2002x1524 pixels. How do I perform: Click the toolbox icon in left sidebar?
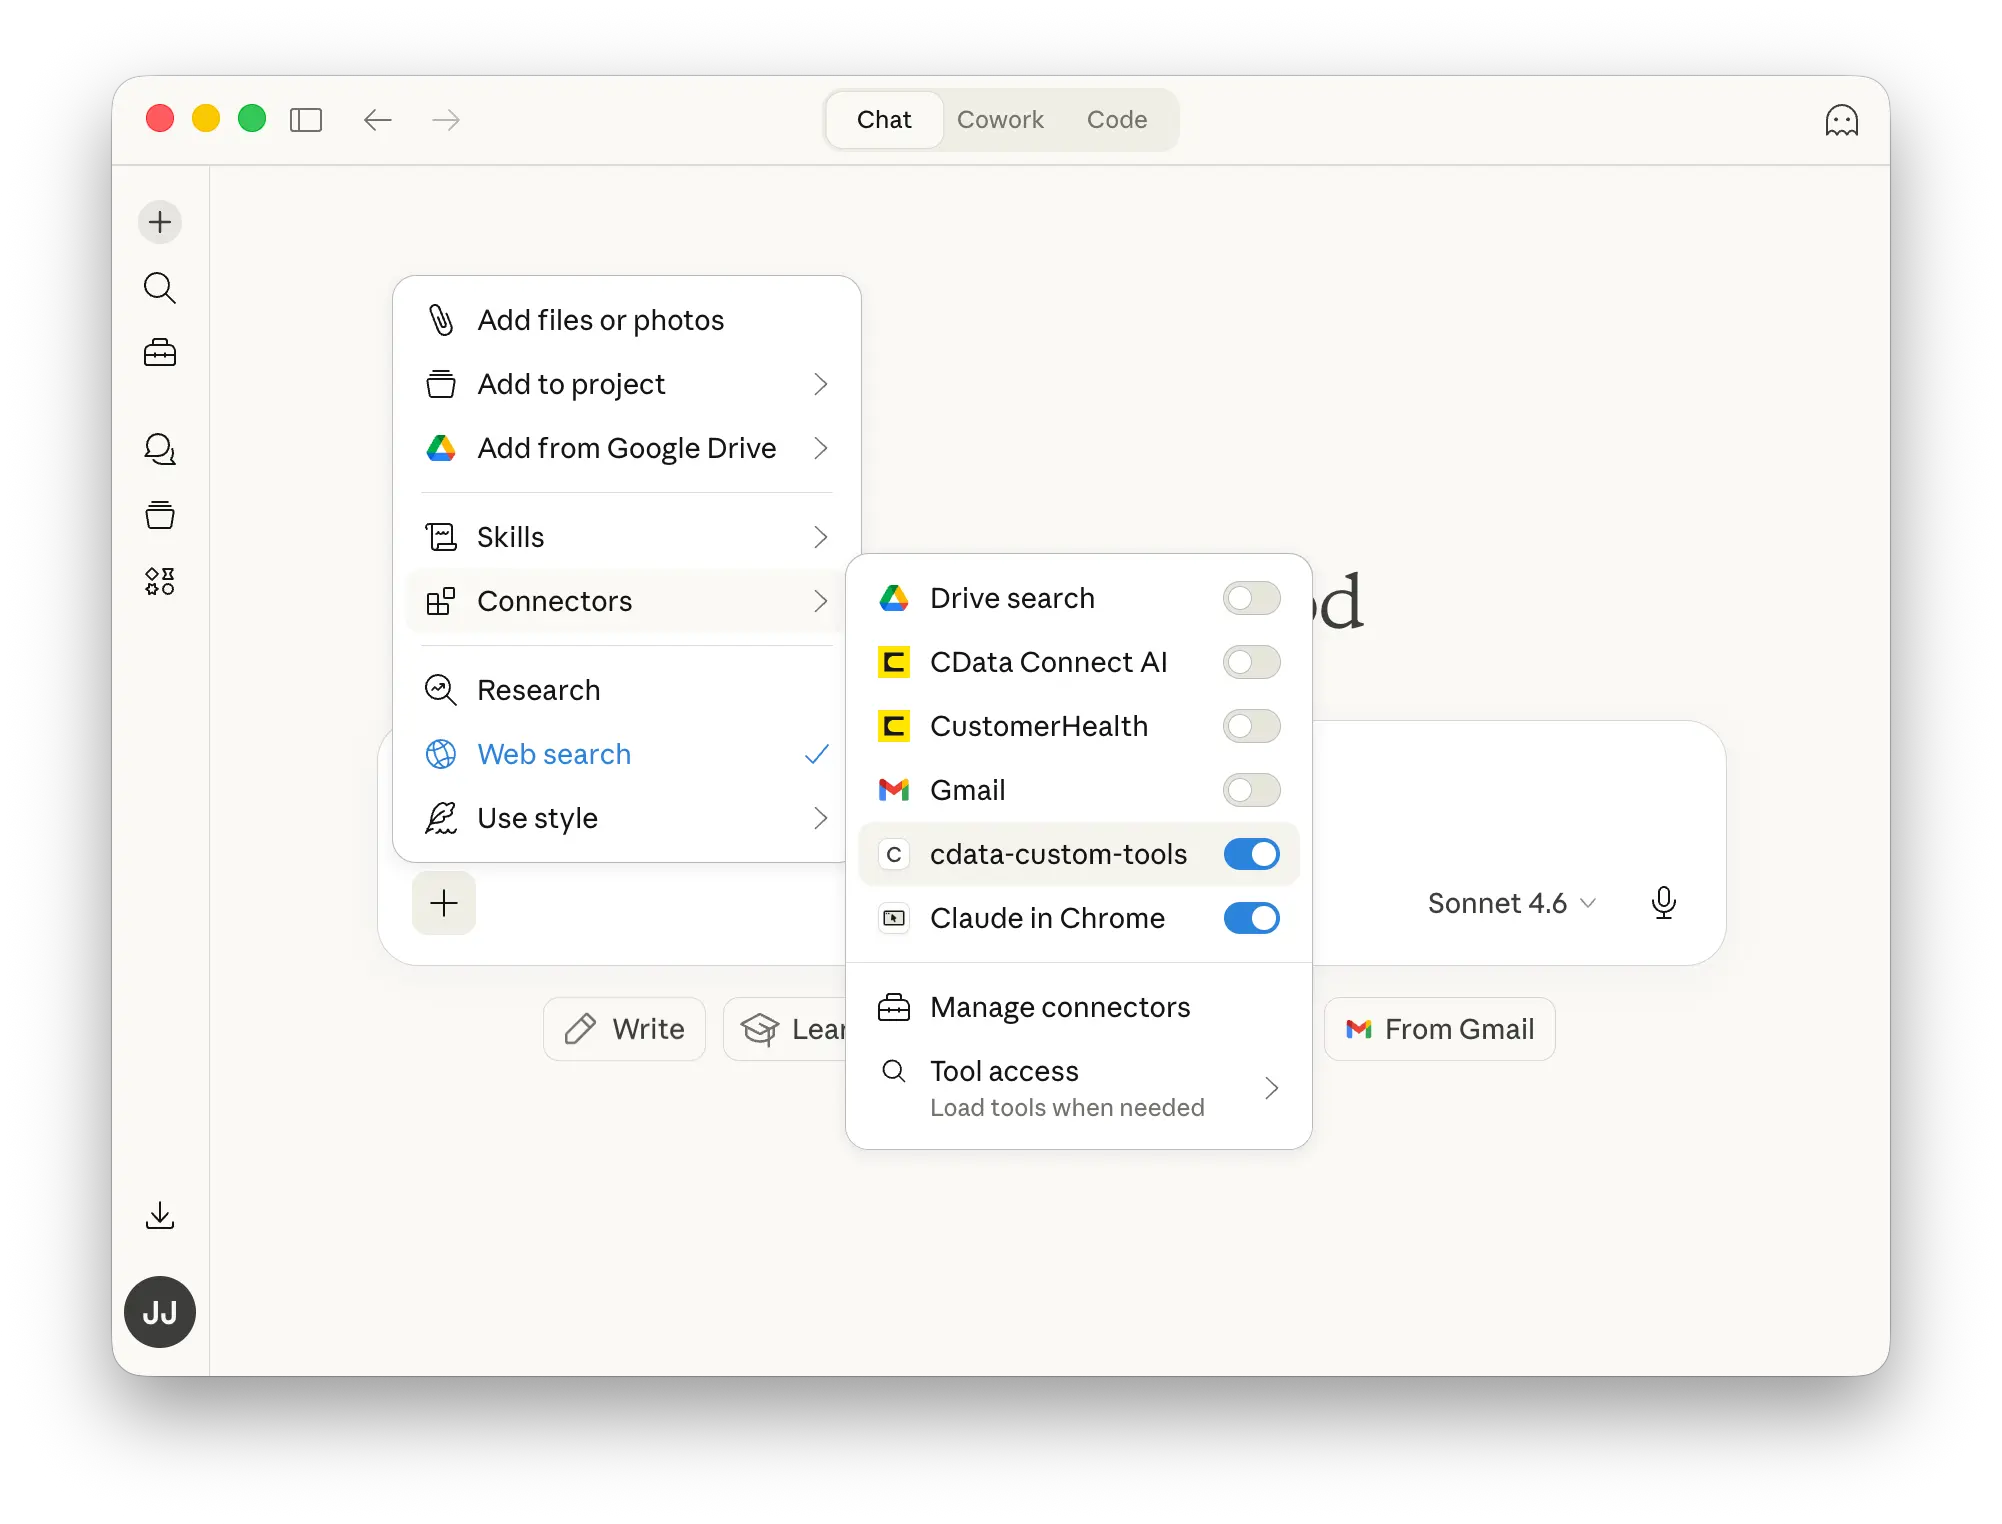tap(160, 353)
